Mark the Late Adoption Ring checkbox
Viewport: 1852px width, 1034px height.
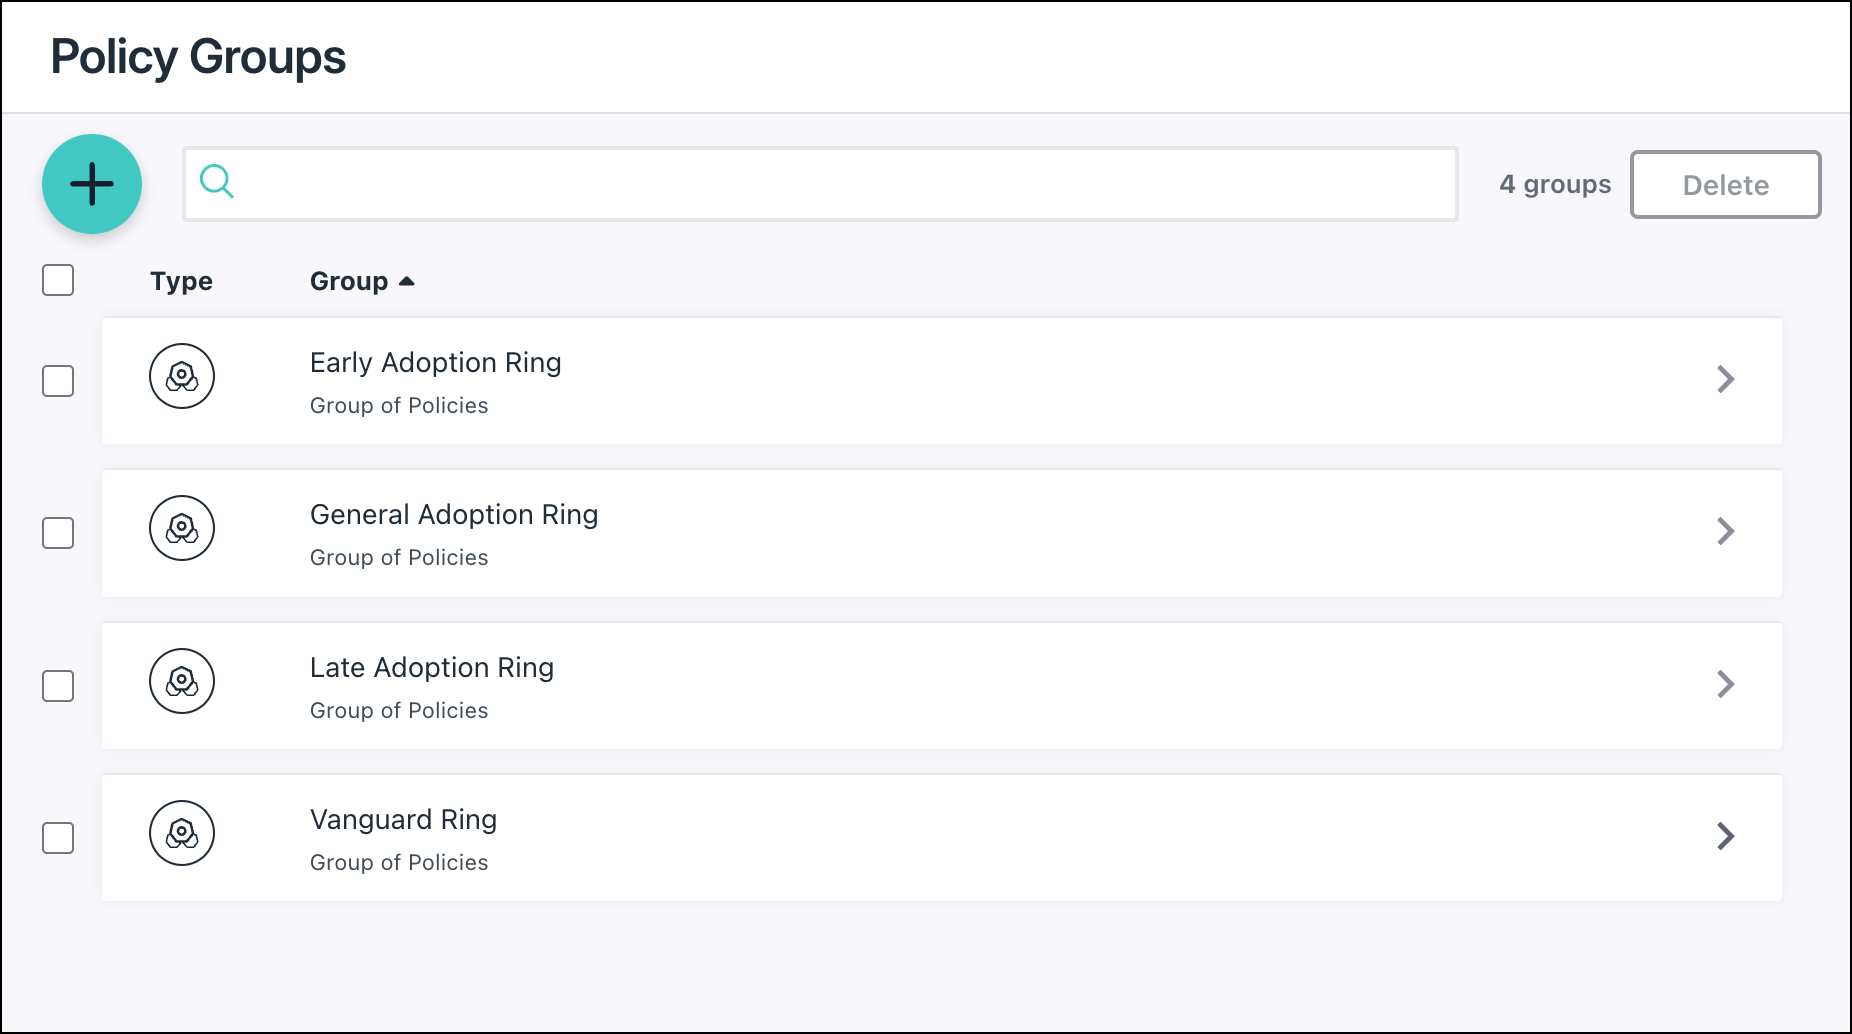58,686
